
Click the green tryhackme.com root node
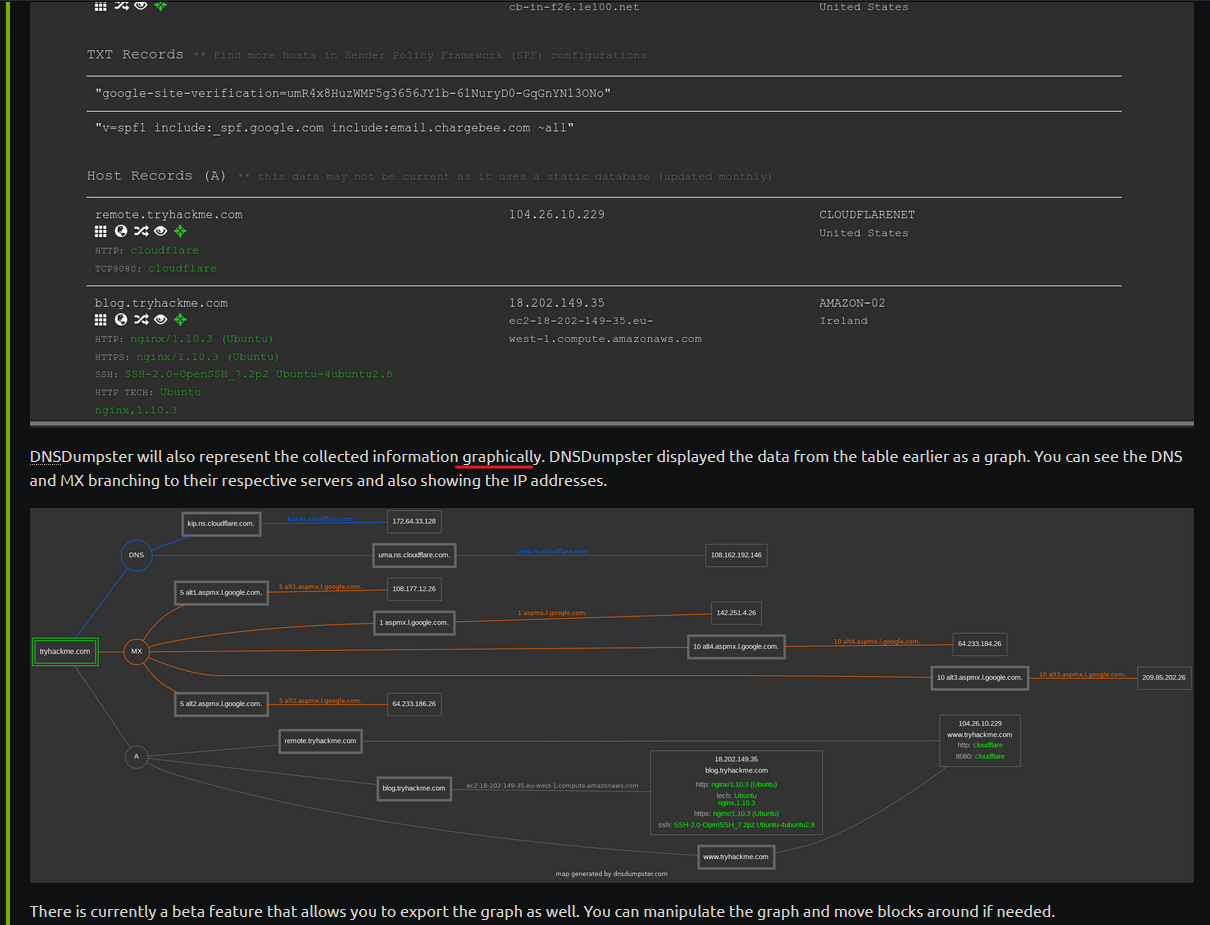click(65, 652)
